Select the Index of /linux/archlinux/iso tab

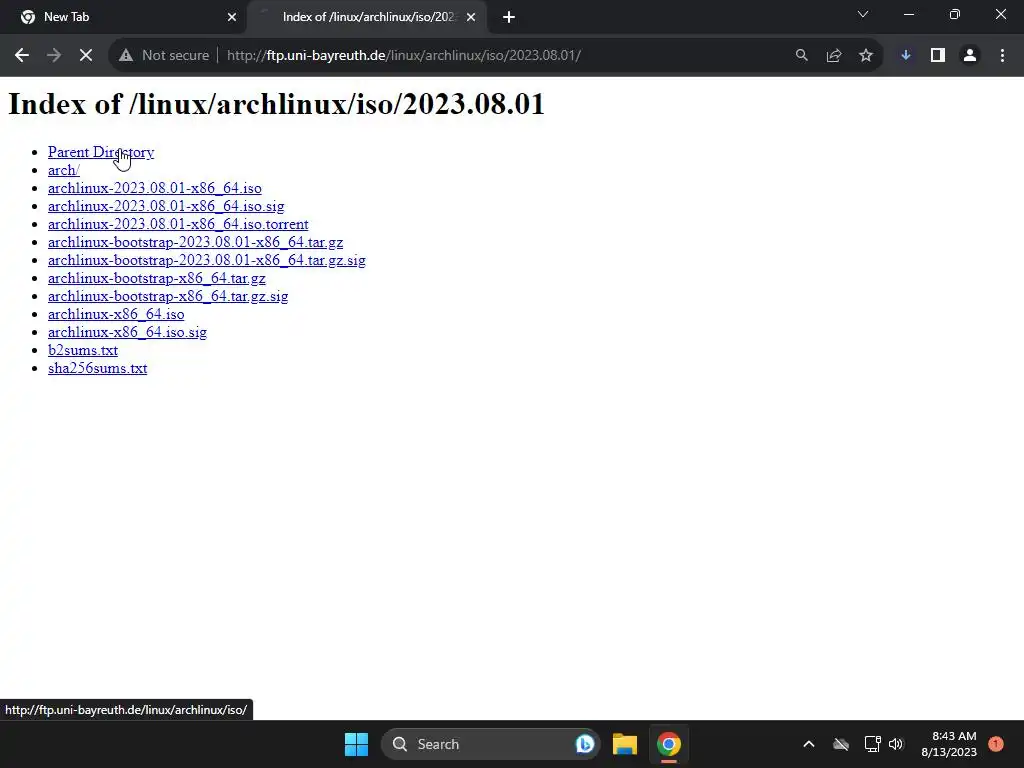[x=367, y=17]
